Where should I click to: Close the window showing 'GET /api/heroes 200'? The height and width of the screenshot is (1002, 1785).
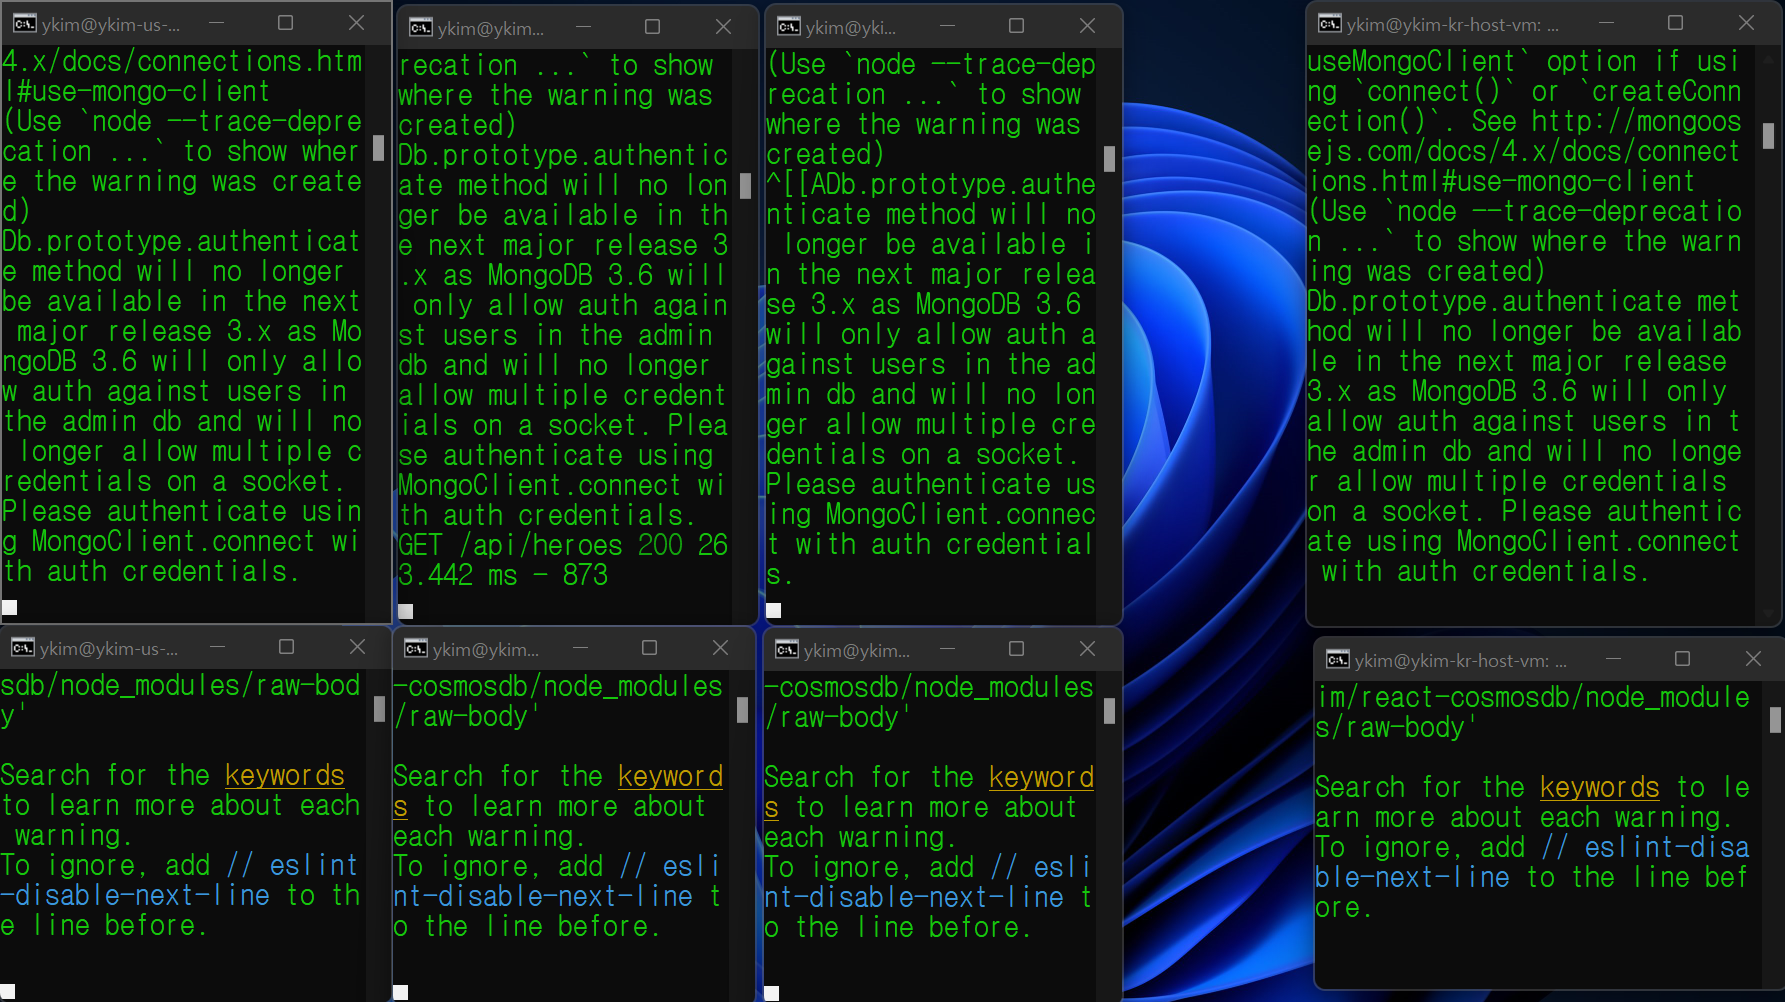click(723, 27)
